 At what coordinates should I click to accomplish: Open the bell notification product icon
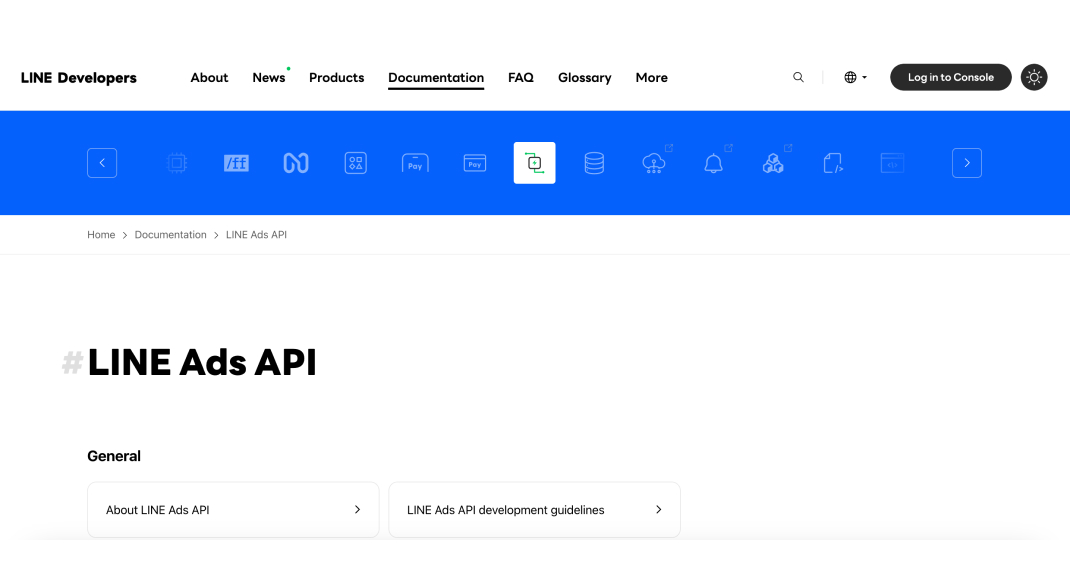pos(713,163)
